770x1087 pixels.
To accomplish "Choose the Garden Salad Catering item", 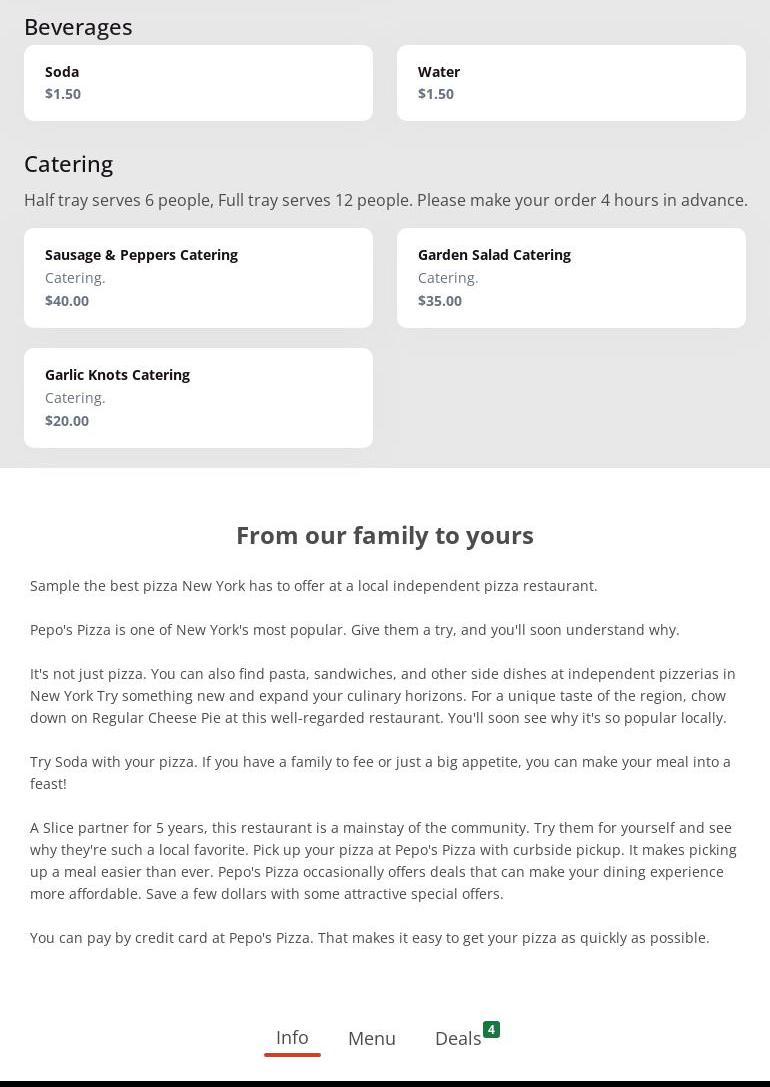I will pos(571,277).
